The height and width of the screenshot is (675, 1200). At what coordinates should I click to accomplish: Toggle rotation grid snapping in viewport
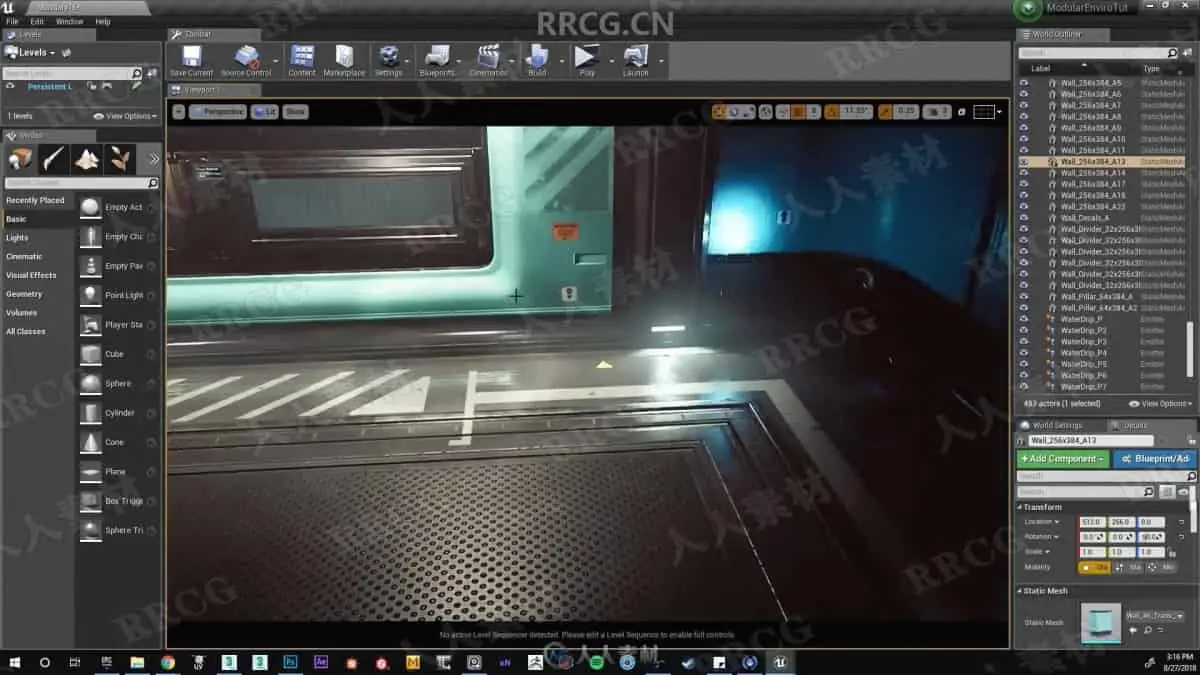tap(832, 112)
